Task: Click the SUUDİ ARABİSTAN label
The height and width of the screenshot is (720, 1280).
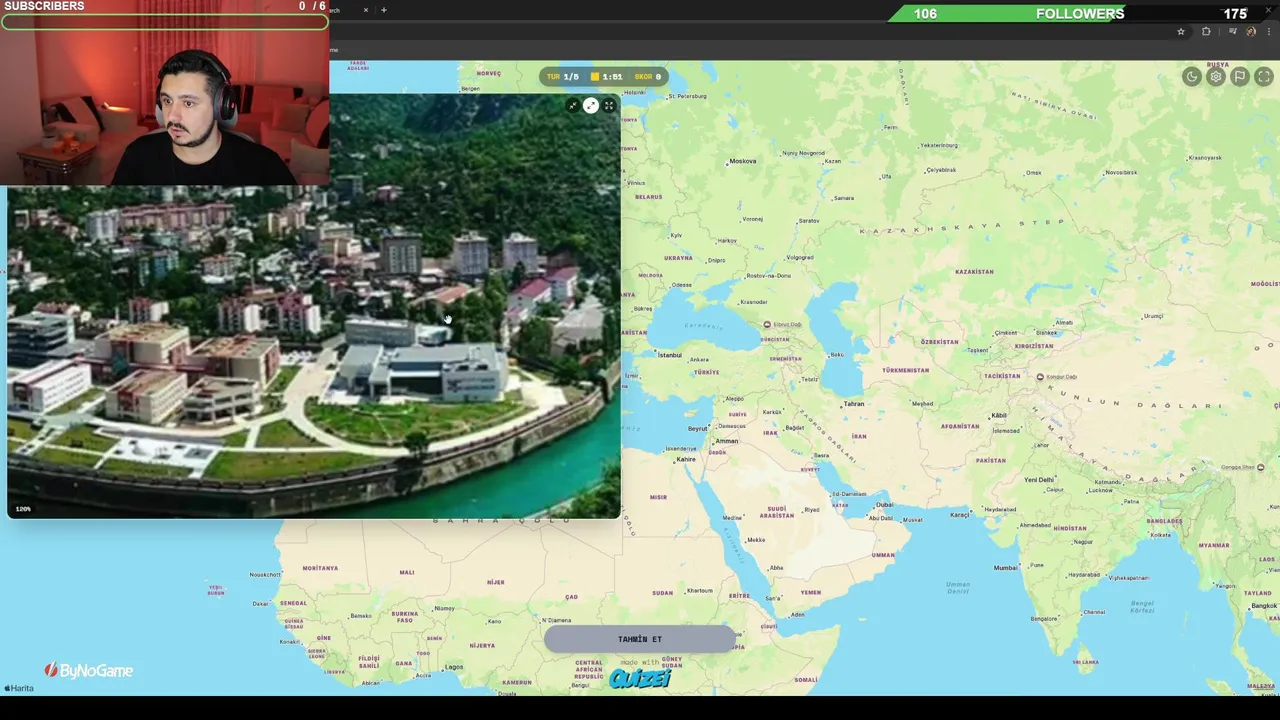Action: click(777, 511)
